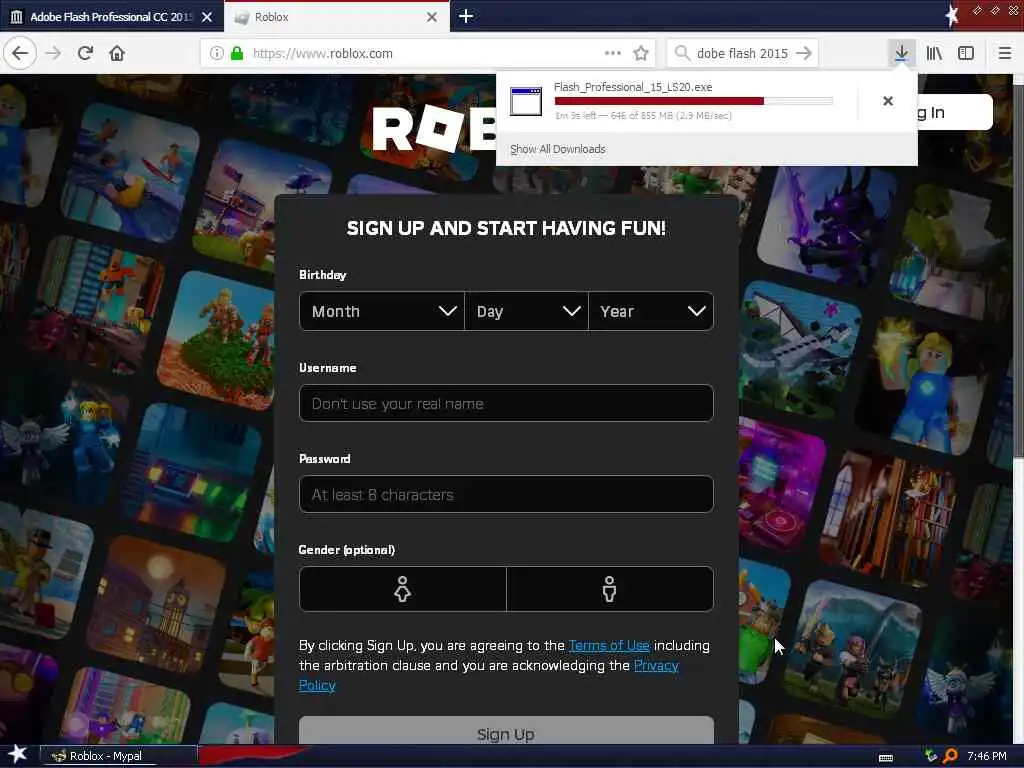1024x768 pixels.
Task: Switch to the Roblox tab
Action: 337,17
